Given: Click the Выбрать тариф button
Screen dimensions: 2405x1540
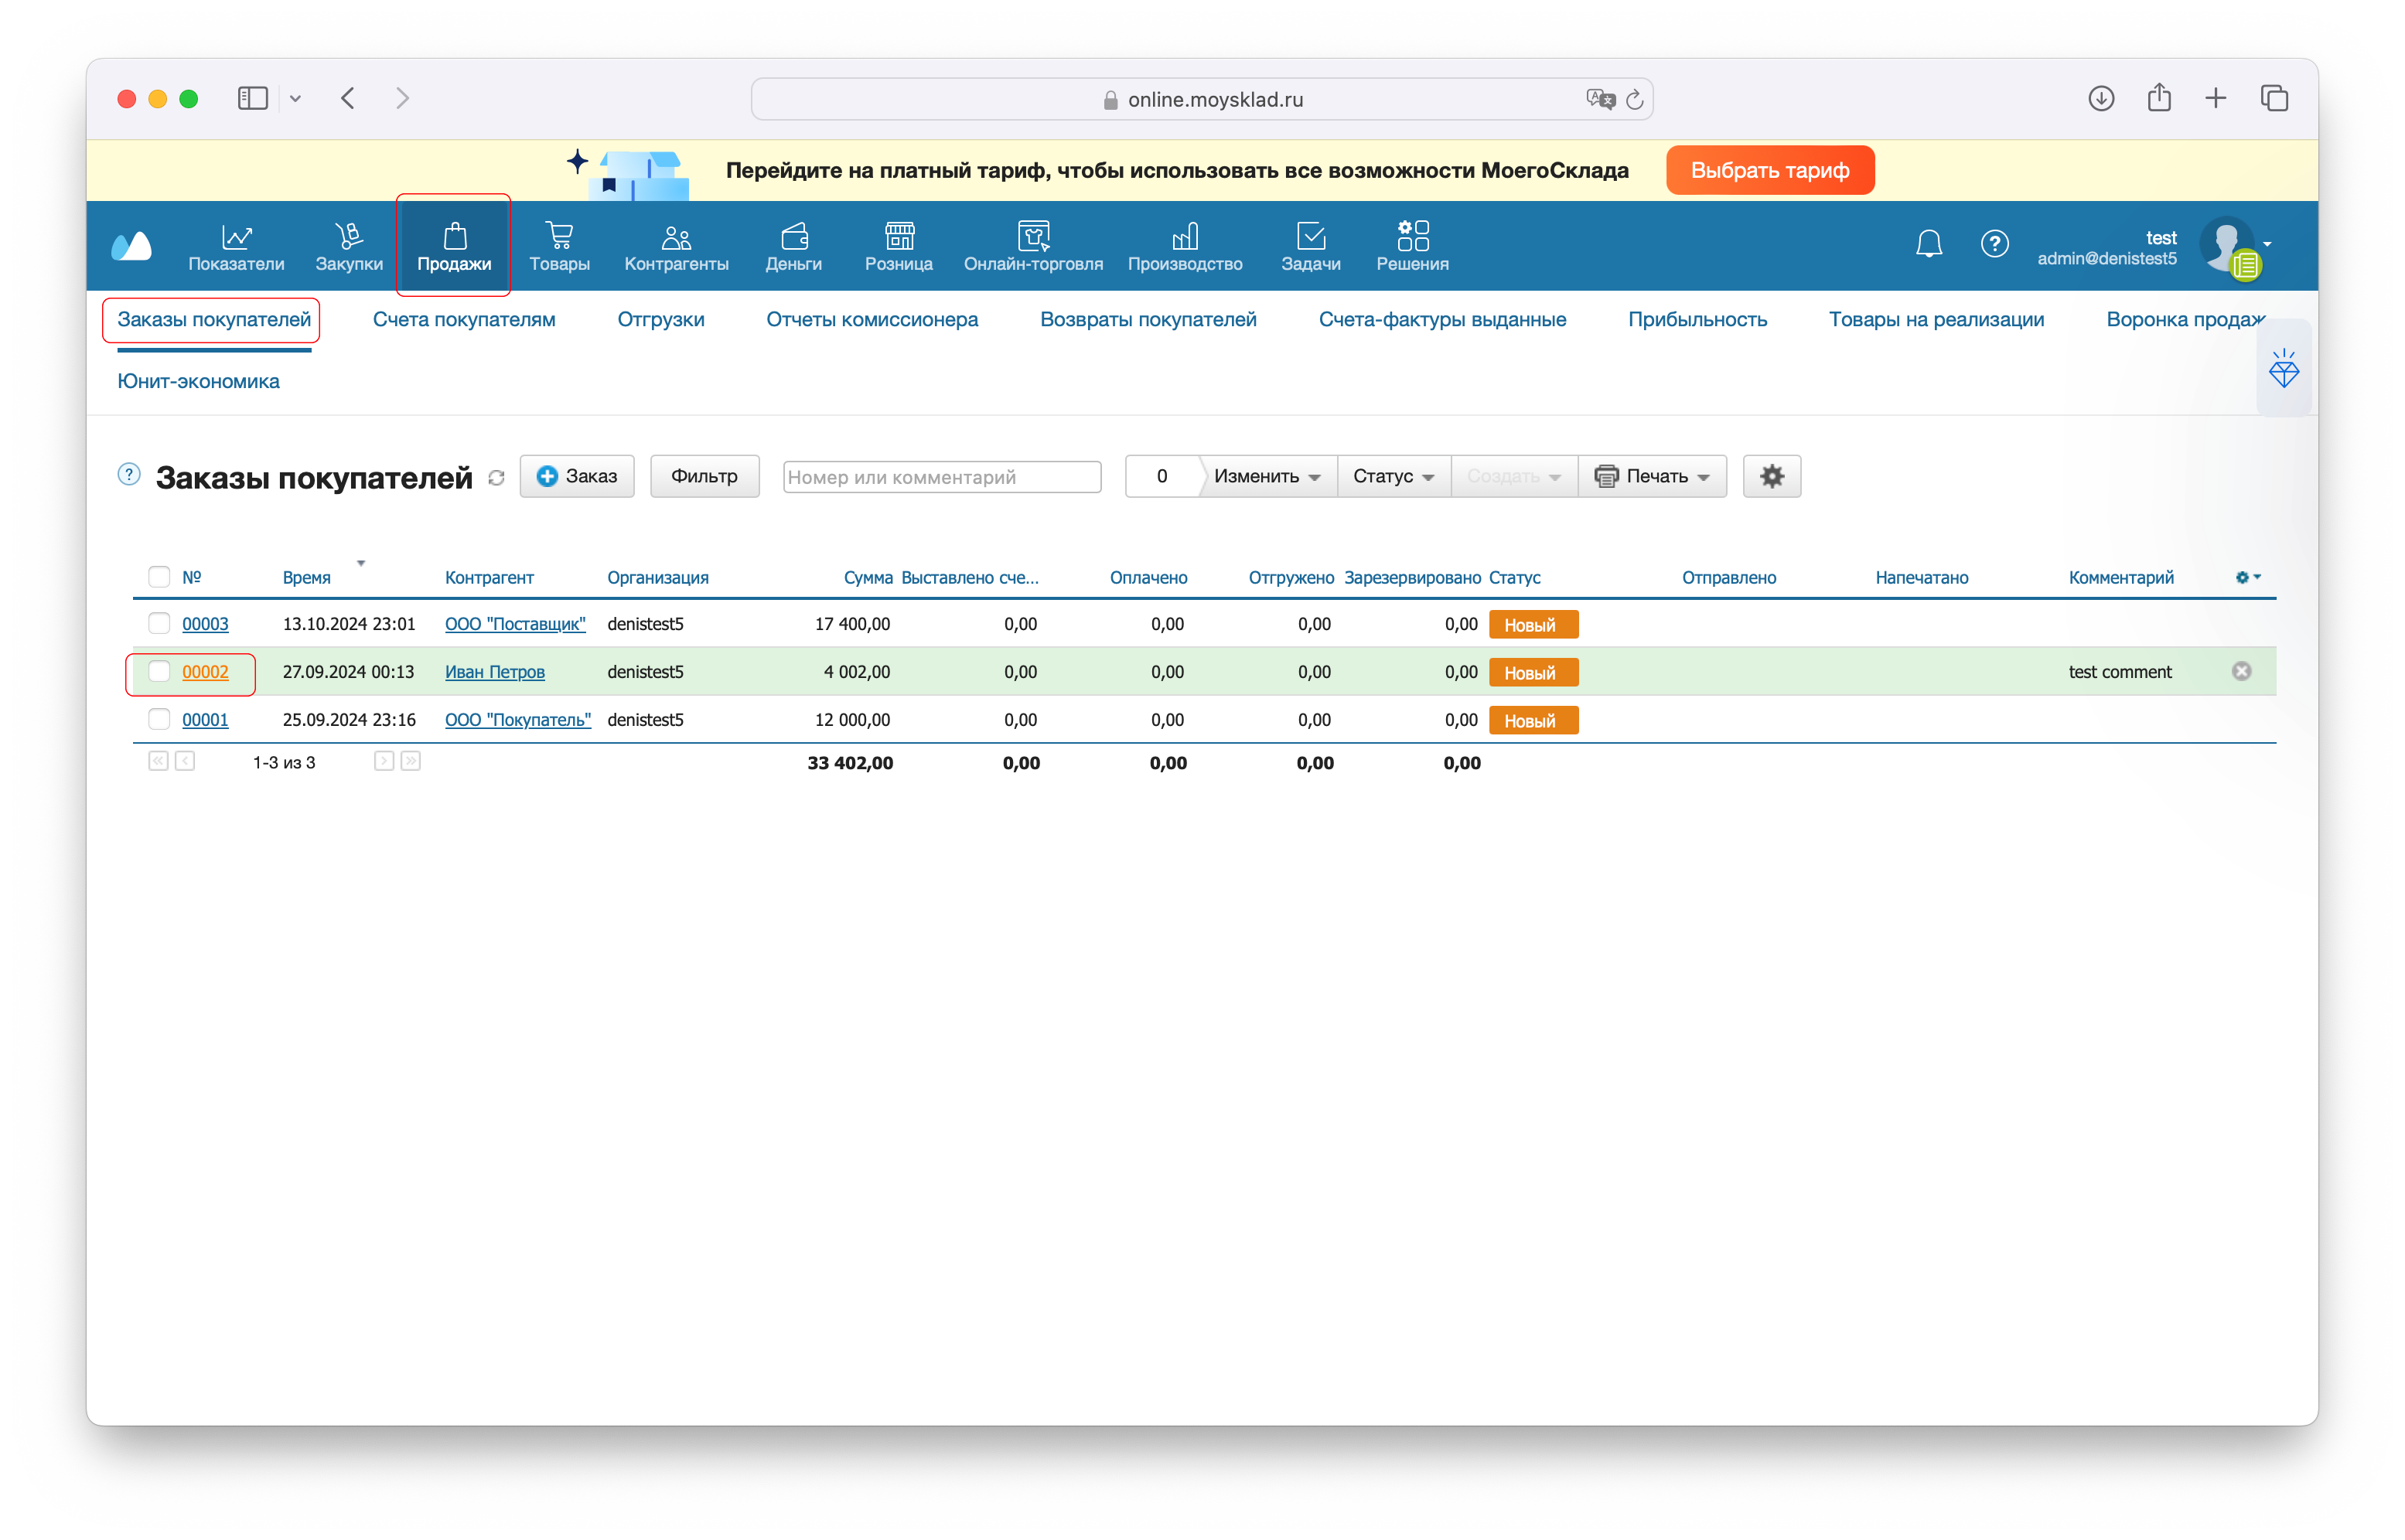Looking at the screenshot, I should coord(1769,170).
